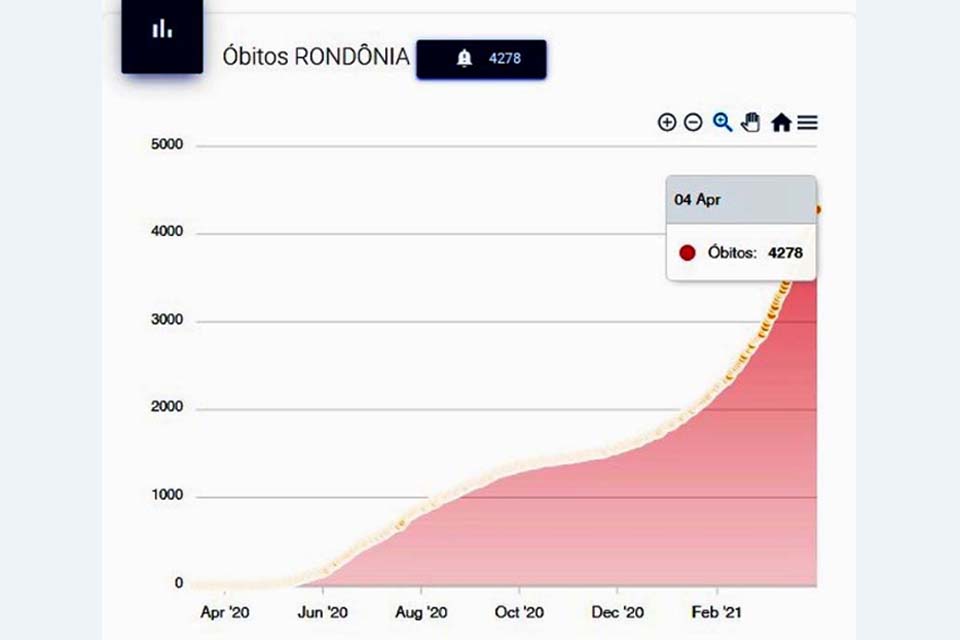Click the zoom in plus icon
The height and width of the screenshot is (640, 960).
[x=666, y=122]
